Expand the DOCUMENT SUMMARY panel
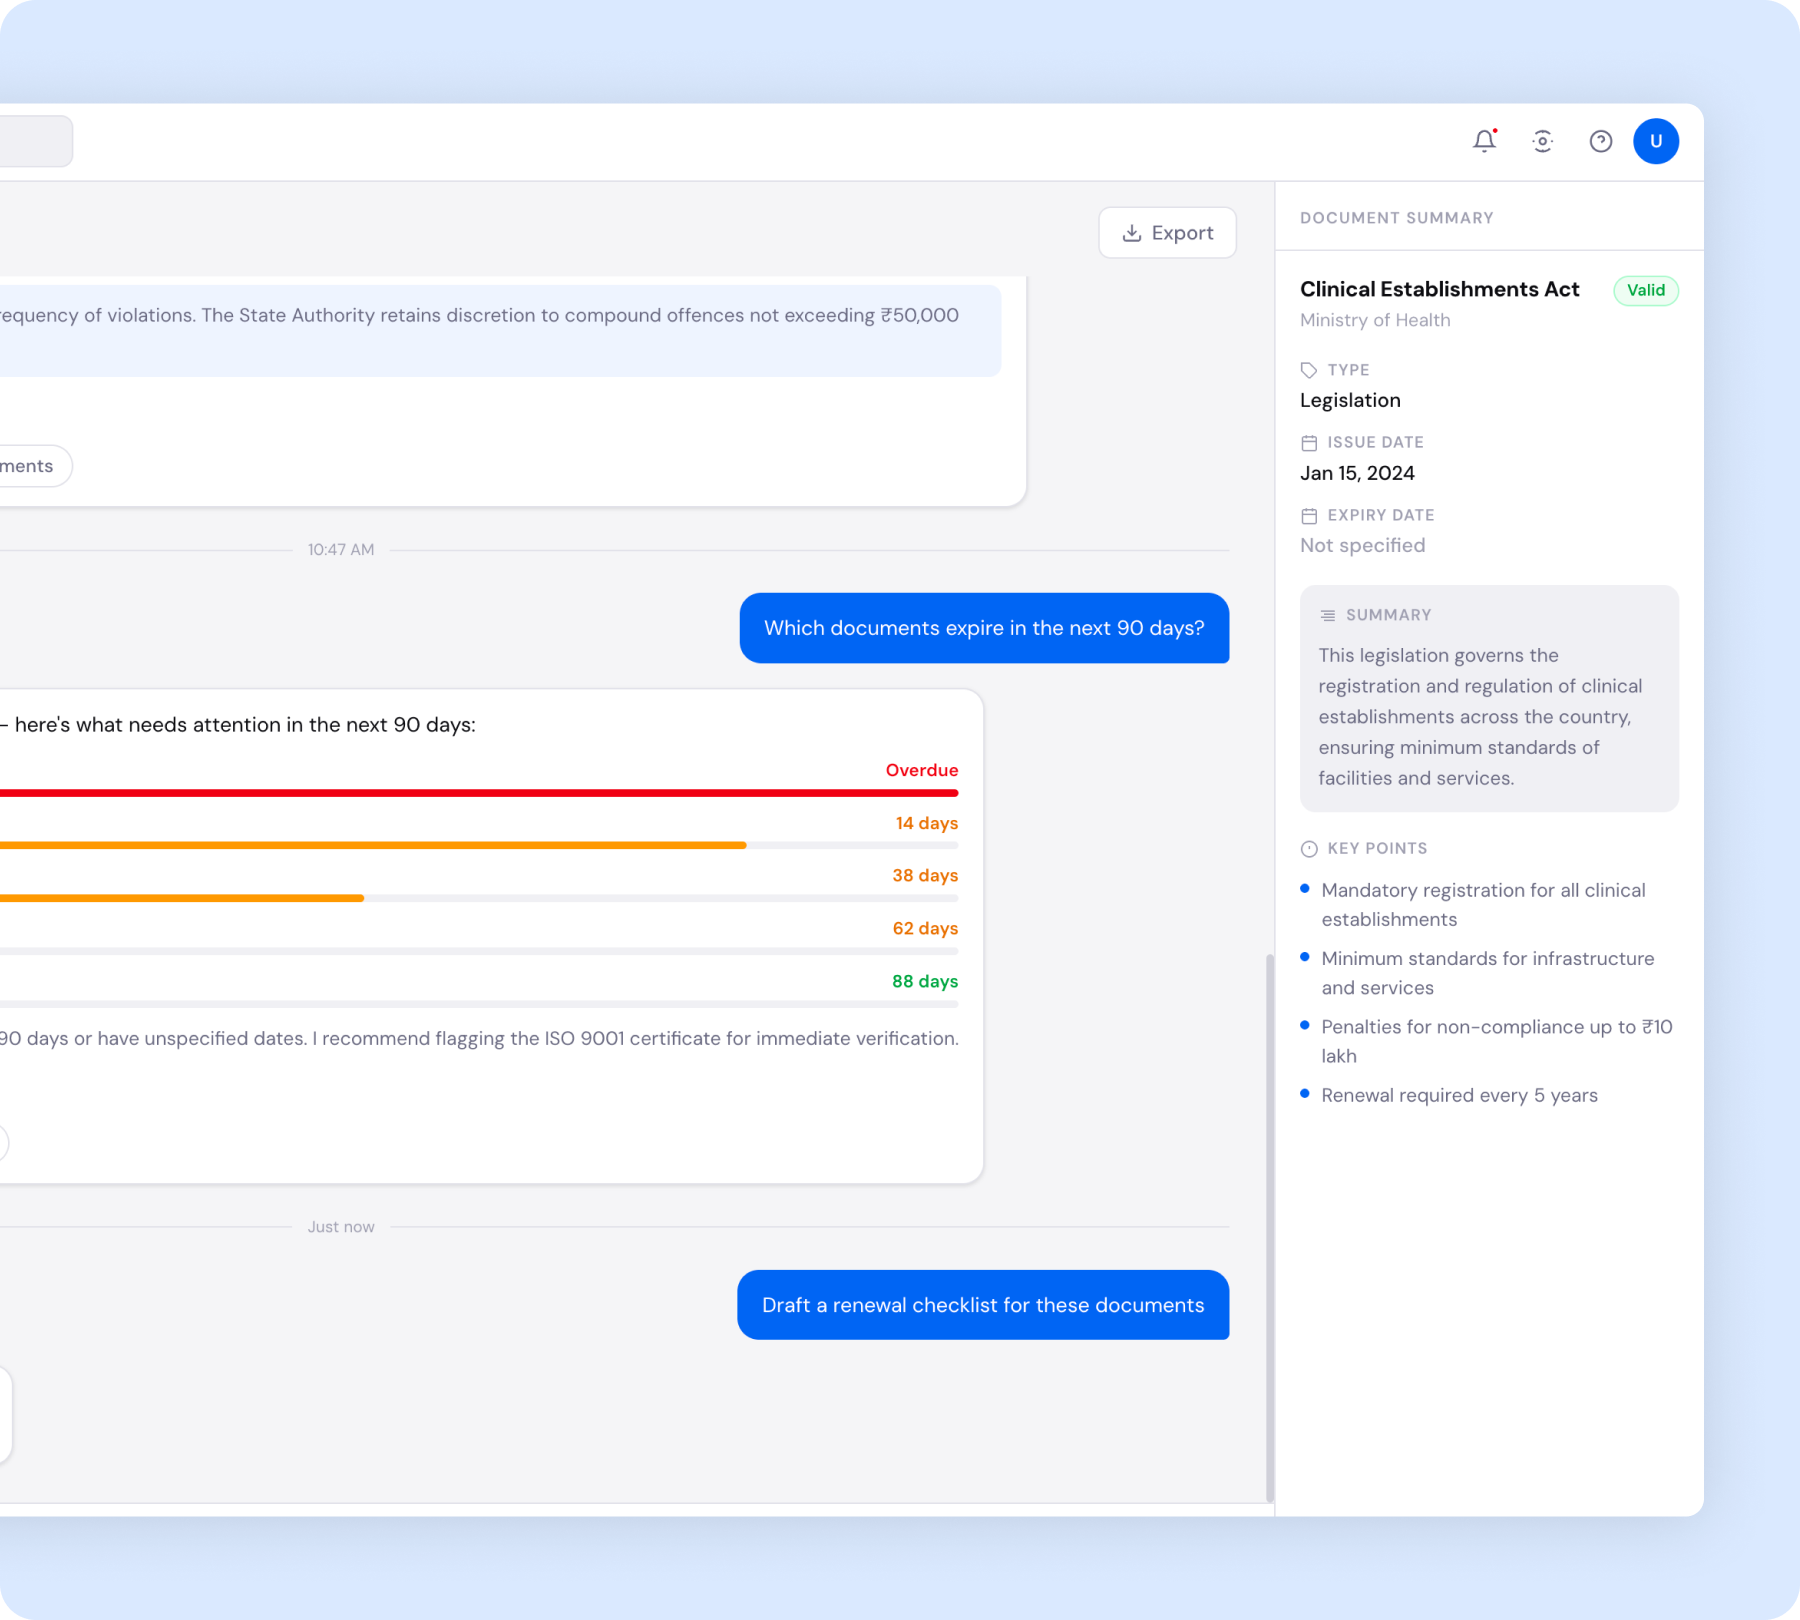This screenshot has width=1800, height=1620. coord(1396,217)
